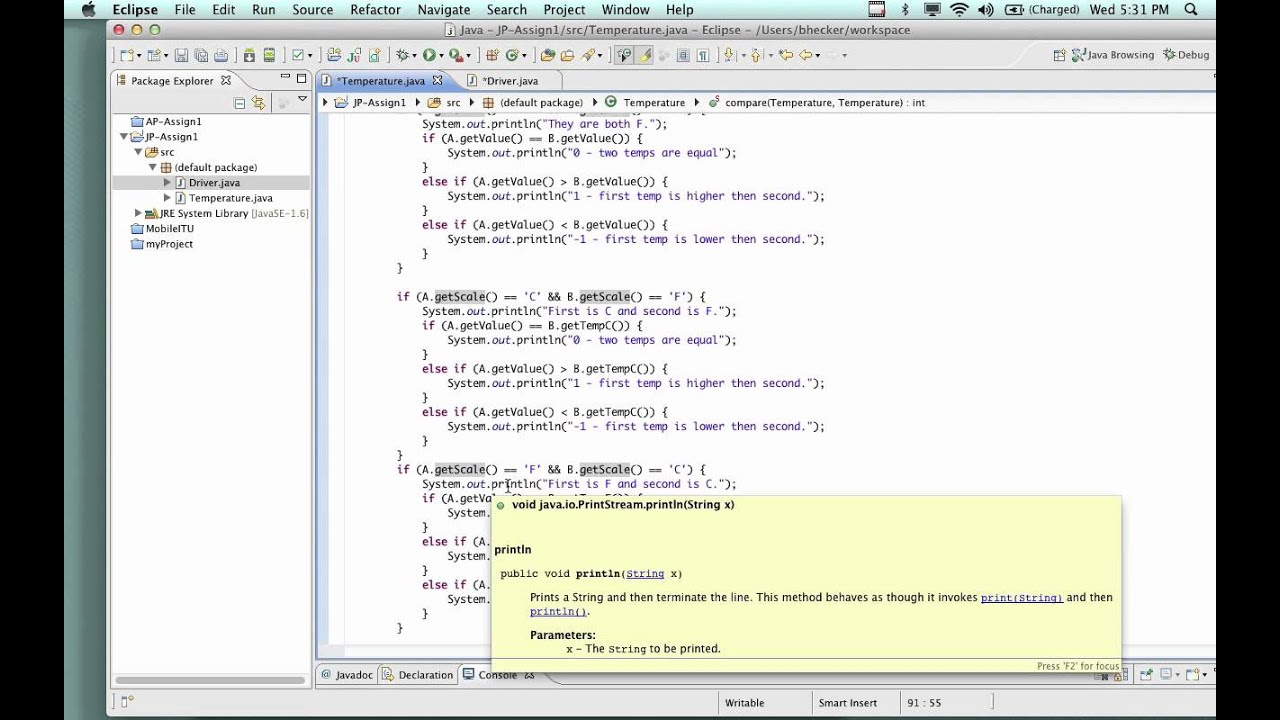
Task: Click the External Tools run icon
Action: click(x=455, y=55)
